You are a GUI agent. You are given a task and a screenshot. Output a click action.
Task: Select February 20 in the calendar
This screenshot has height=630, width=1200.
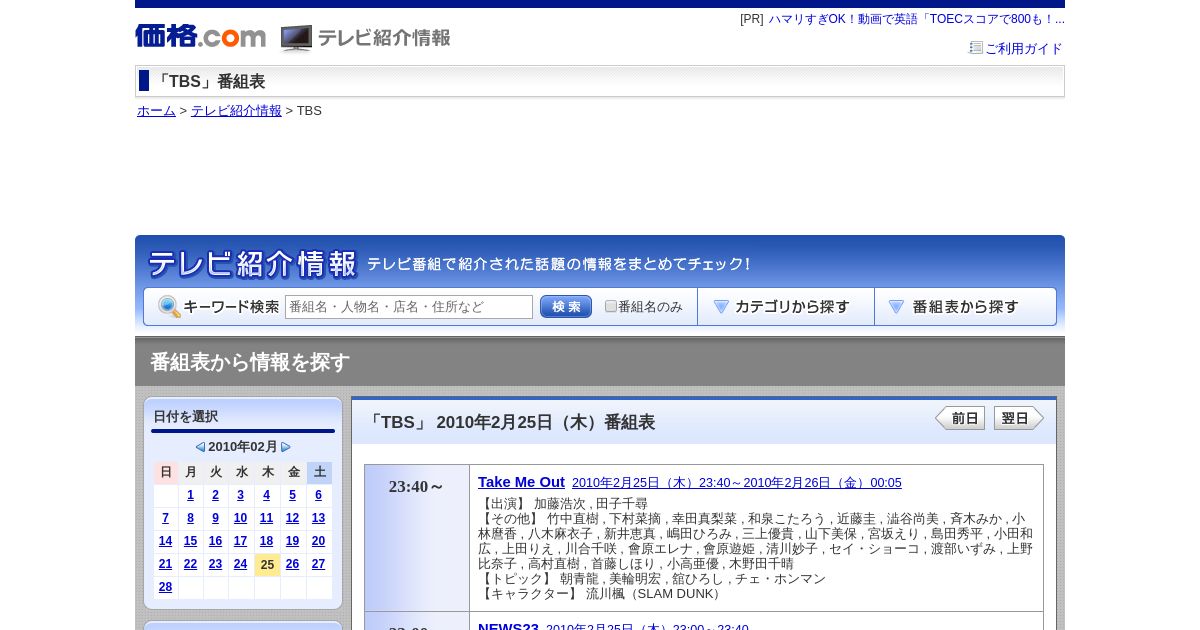click(318, 541)
